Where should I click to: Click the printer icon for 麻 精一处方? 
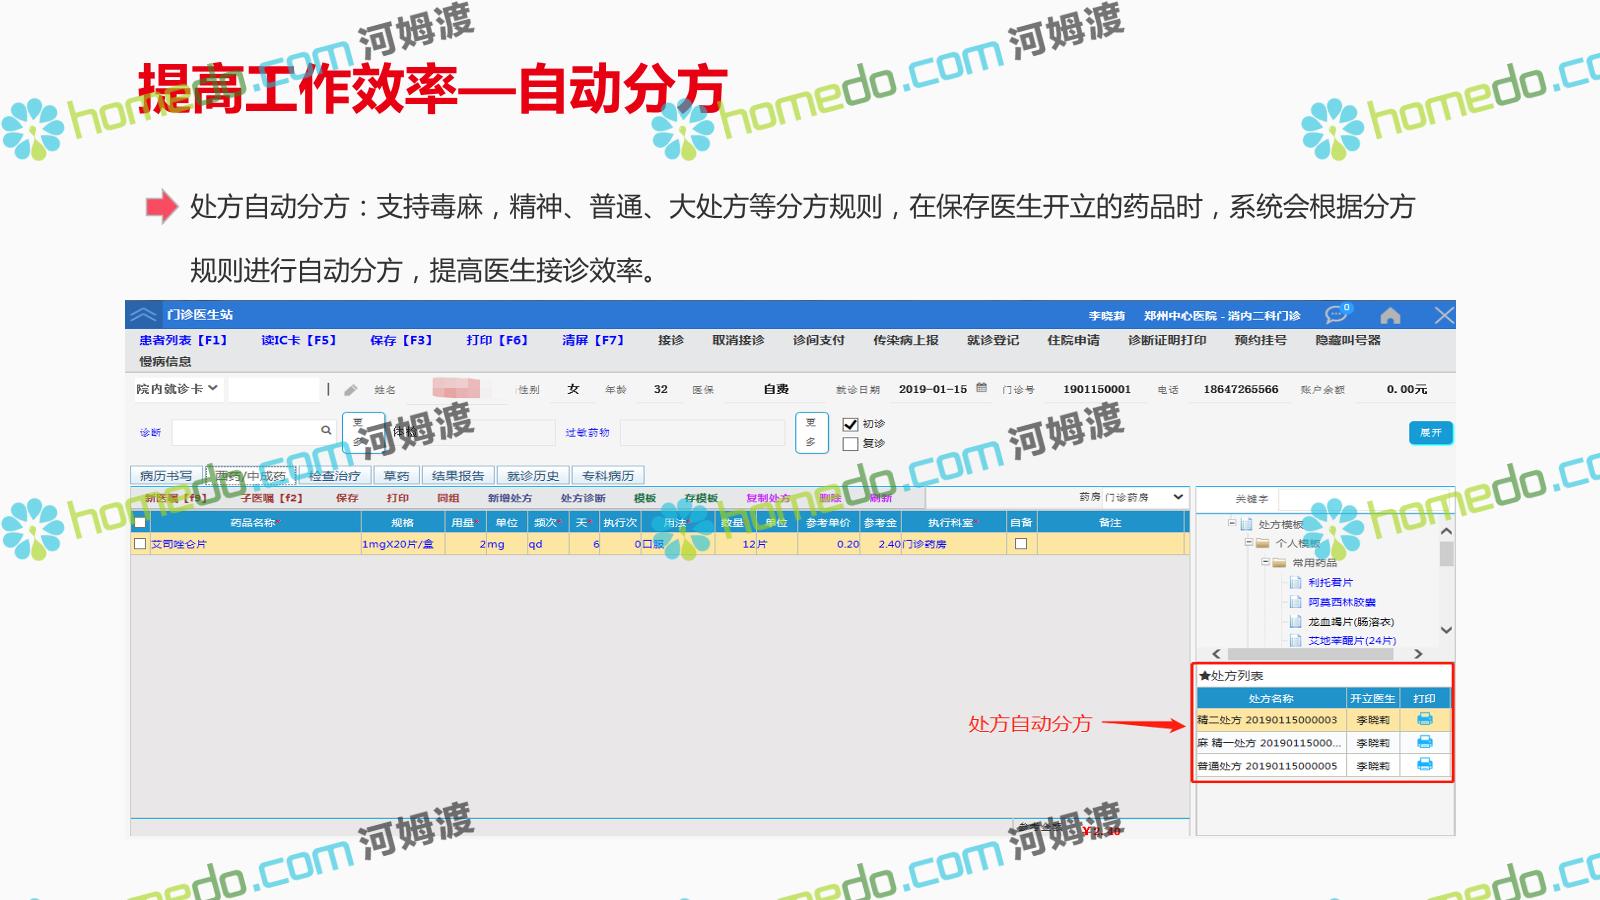(1425, 742)
